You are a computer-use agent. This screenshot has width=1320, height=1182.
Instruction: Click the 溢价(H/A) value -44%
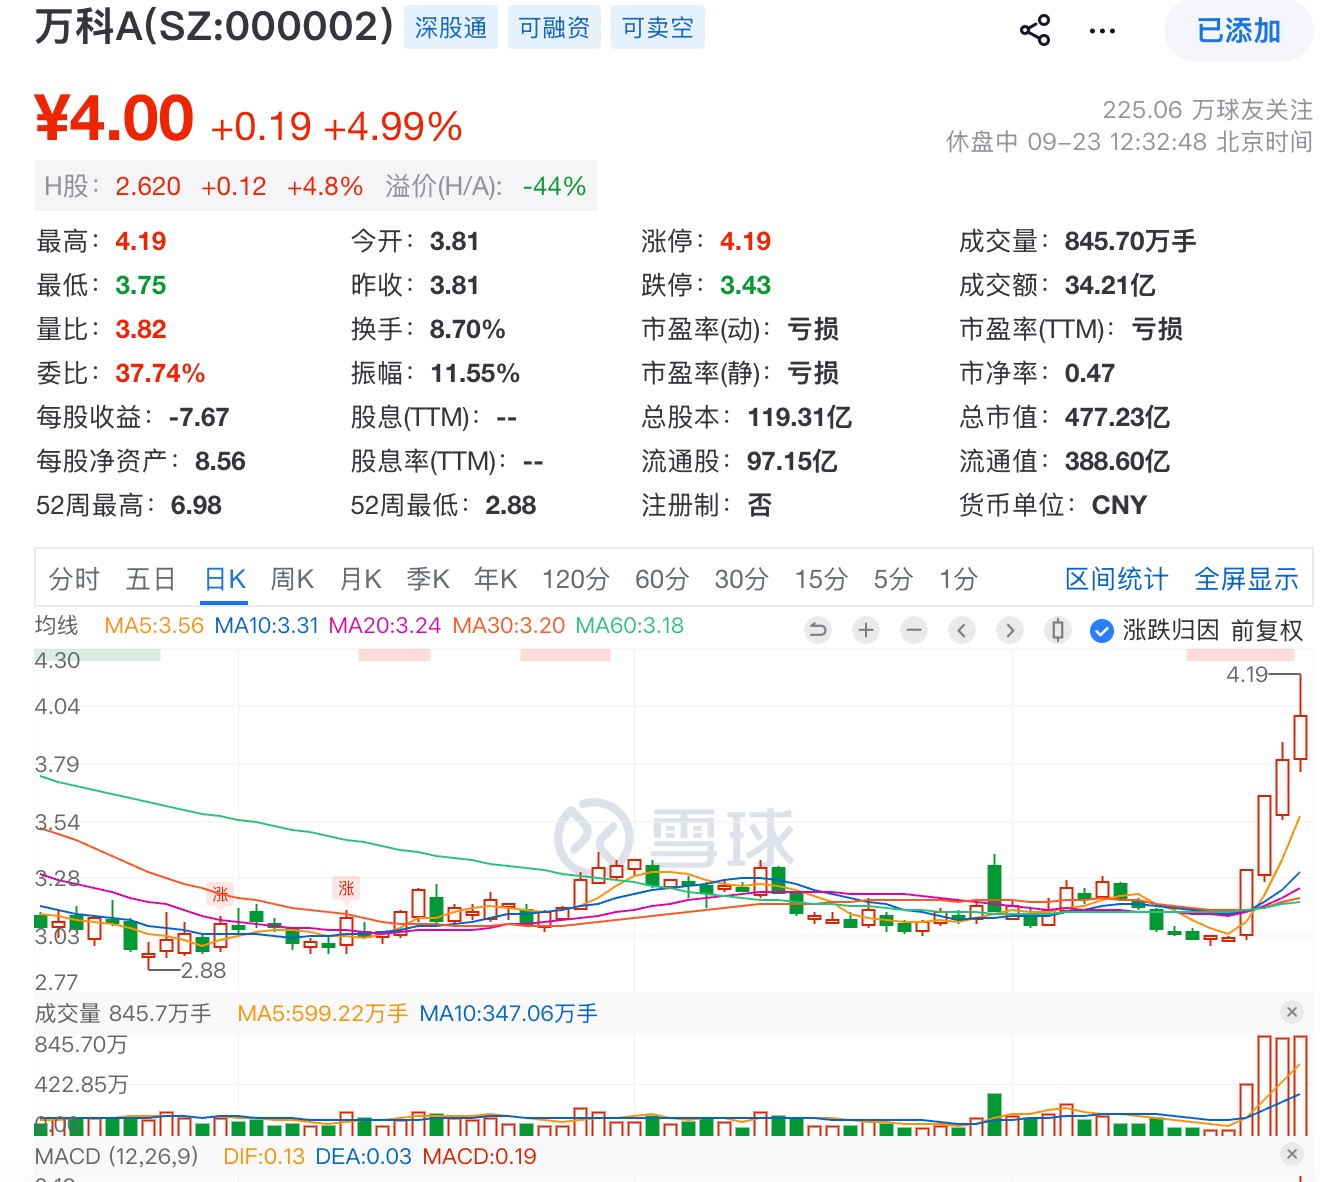555,187
